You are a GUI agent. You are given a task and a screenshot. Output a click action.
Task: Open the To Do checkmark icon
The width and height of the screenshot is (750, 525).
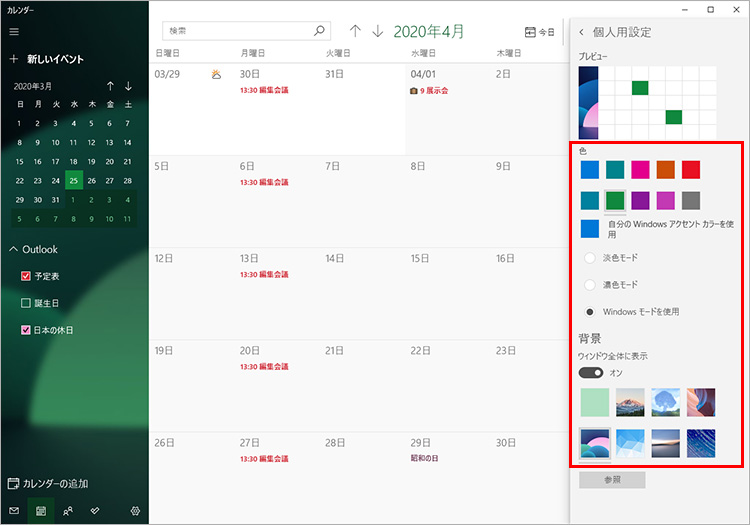[x=95, y=510]
